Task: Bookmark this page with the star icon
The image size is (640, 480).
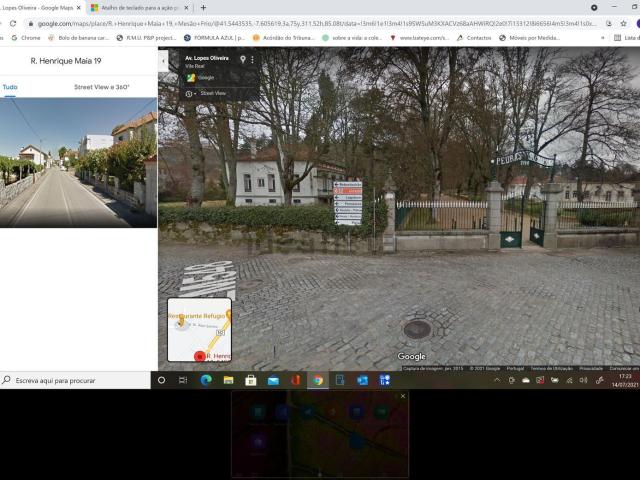Action: click(624, 24)
